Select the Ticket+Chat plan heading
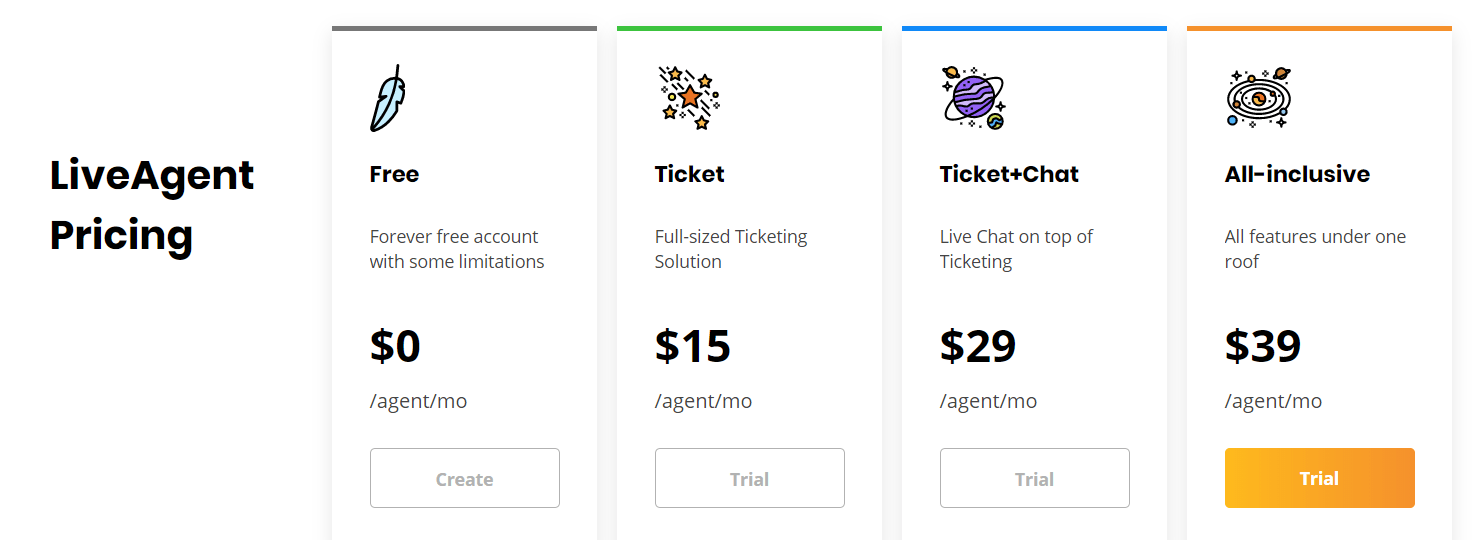The image size is (1480, 540). click(x=1010, y=174)
